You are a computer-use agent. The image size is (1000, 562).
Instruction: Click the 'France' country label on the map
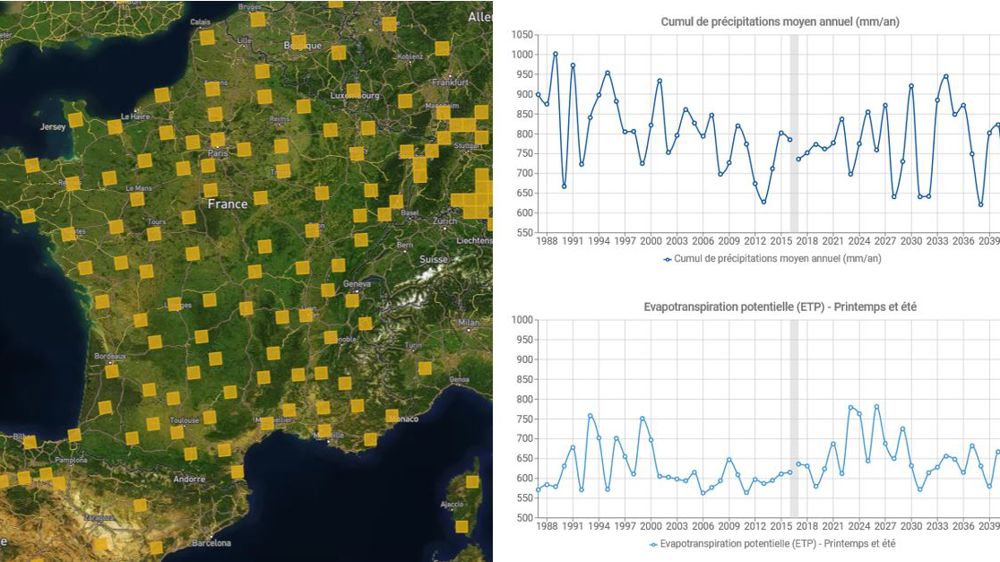(x=227, y=204)
